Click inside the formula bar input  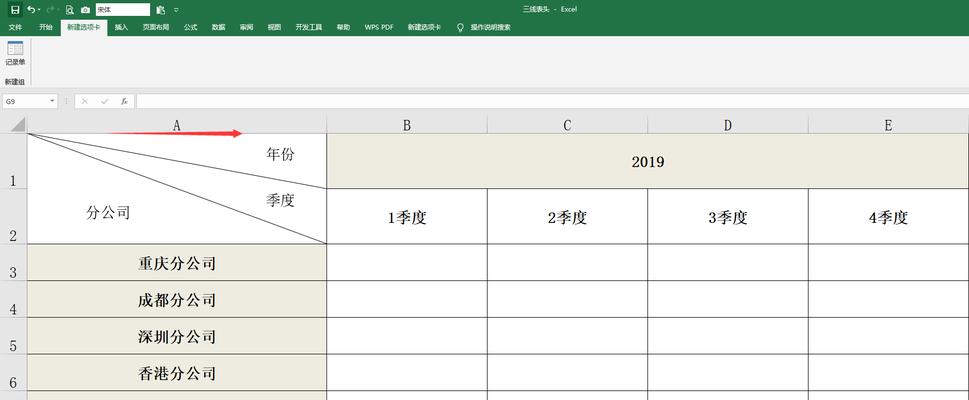[552, 101]
